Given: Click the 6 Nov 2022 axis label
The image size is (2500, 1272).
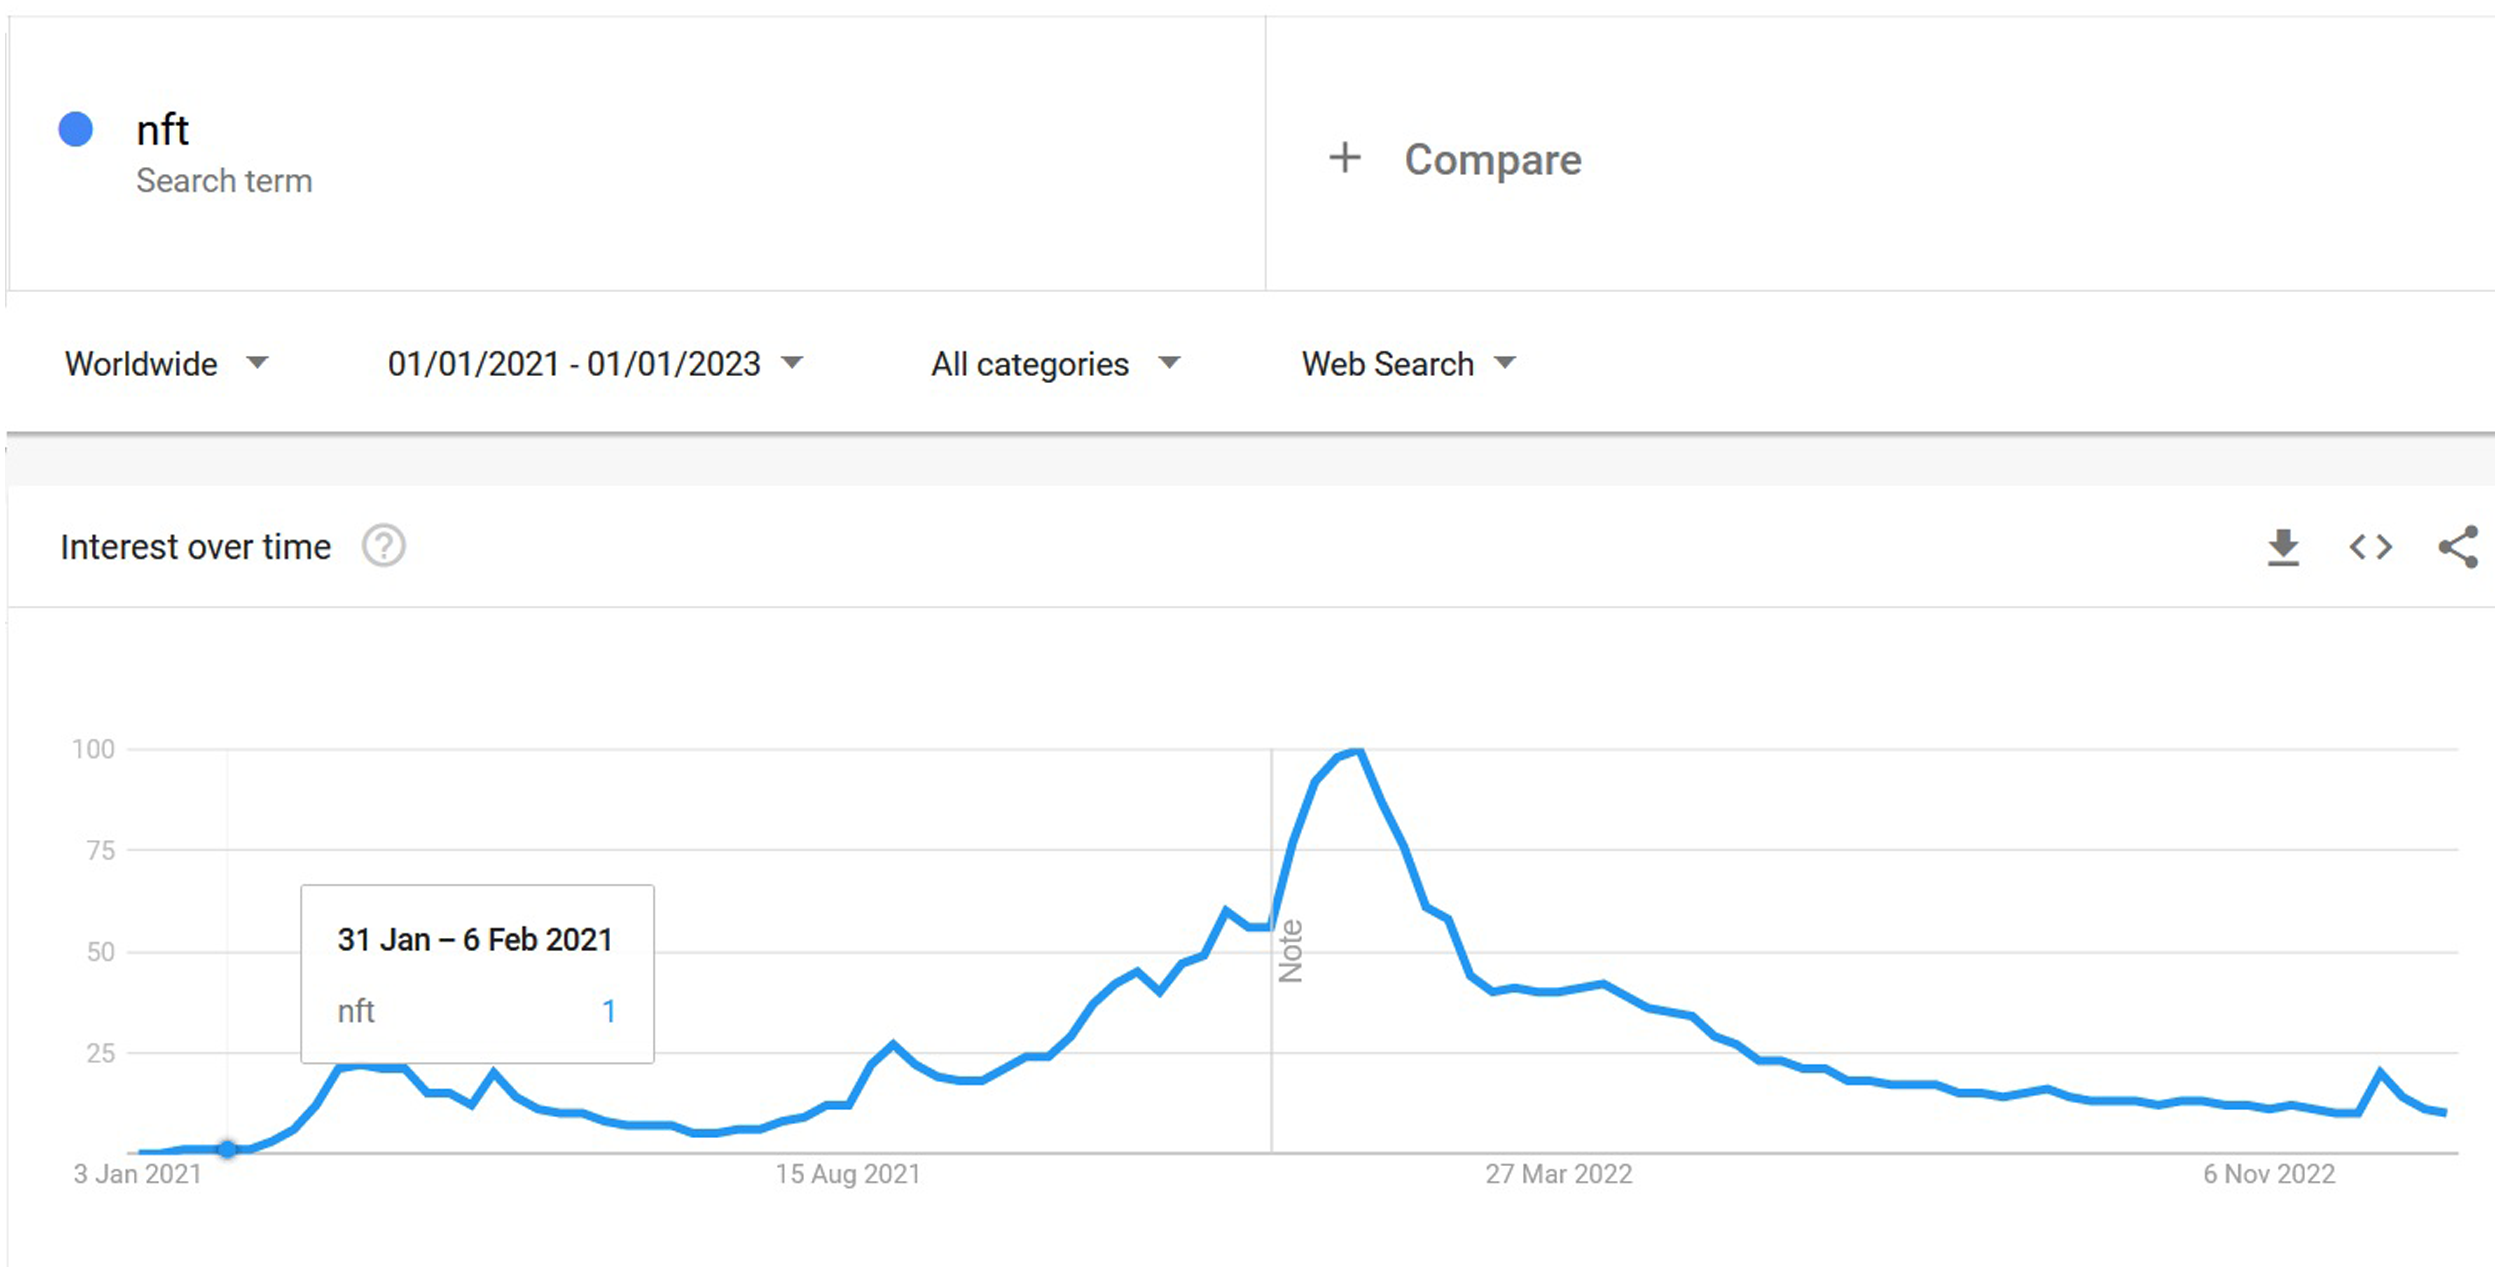Looking at the screenshot, I should point(2269,1174).
